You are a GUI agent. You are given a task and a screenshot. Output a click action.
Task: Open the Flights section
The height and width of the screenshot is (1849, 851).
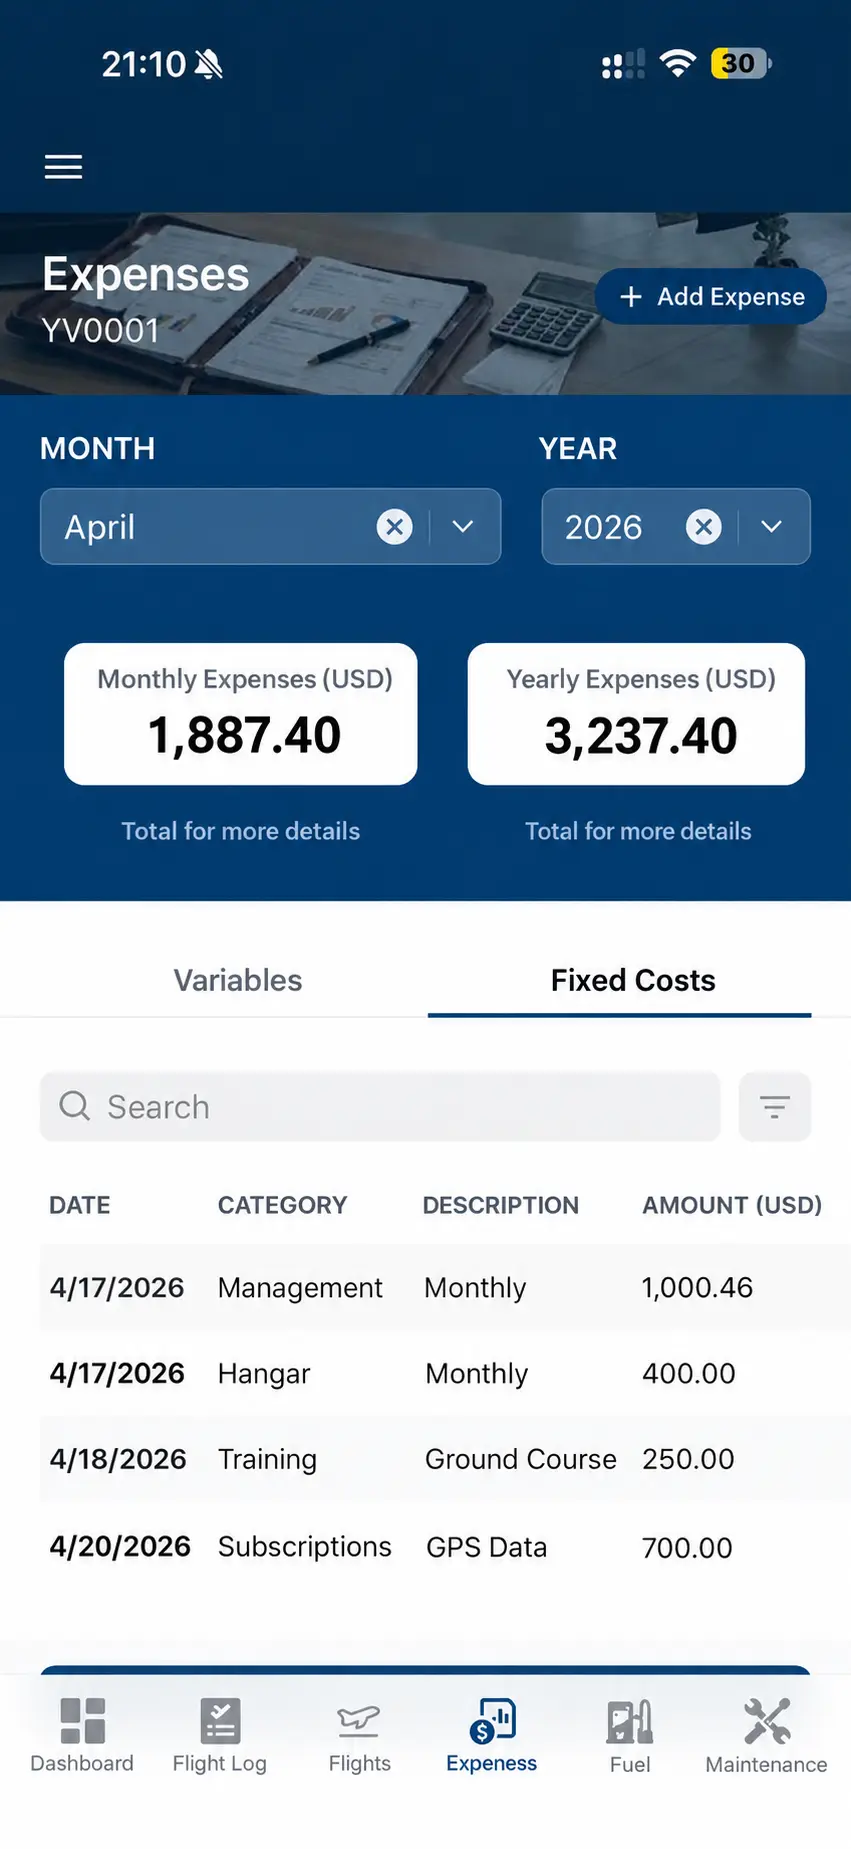360,1736
